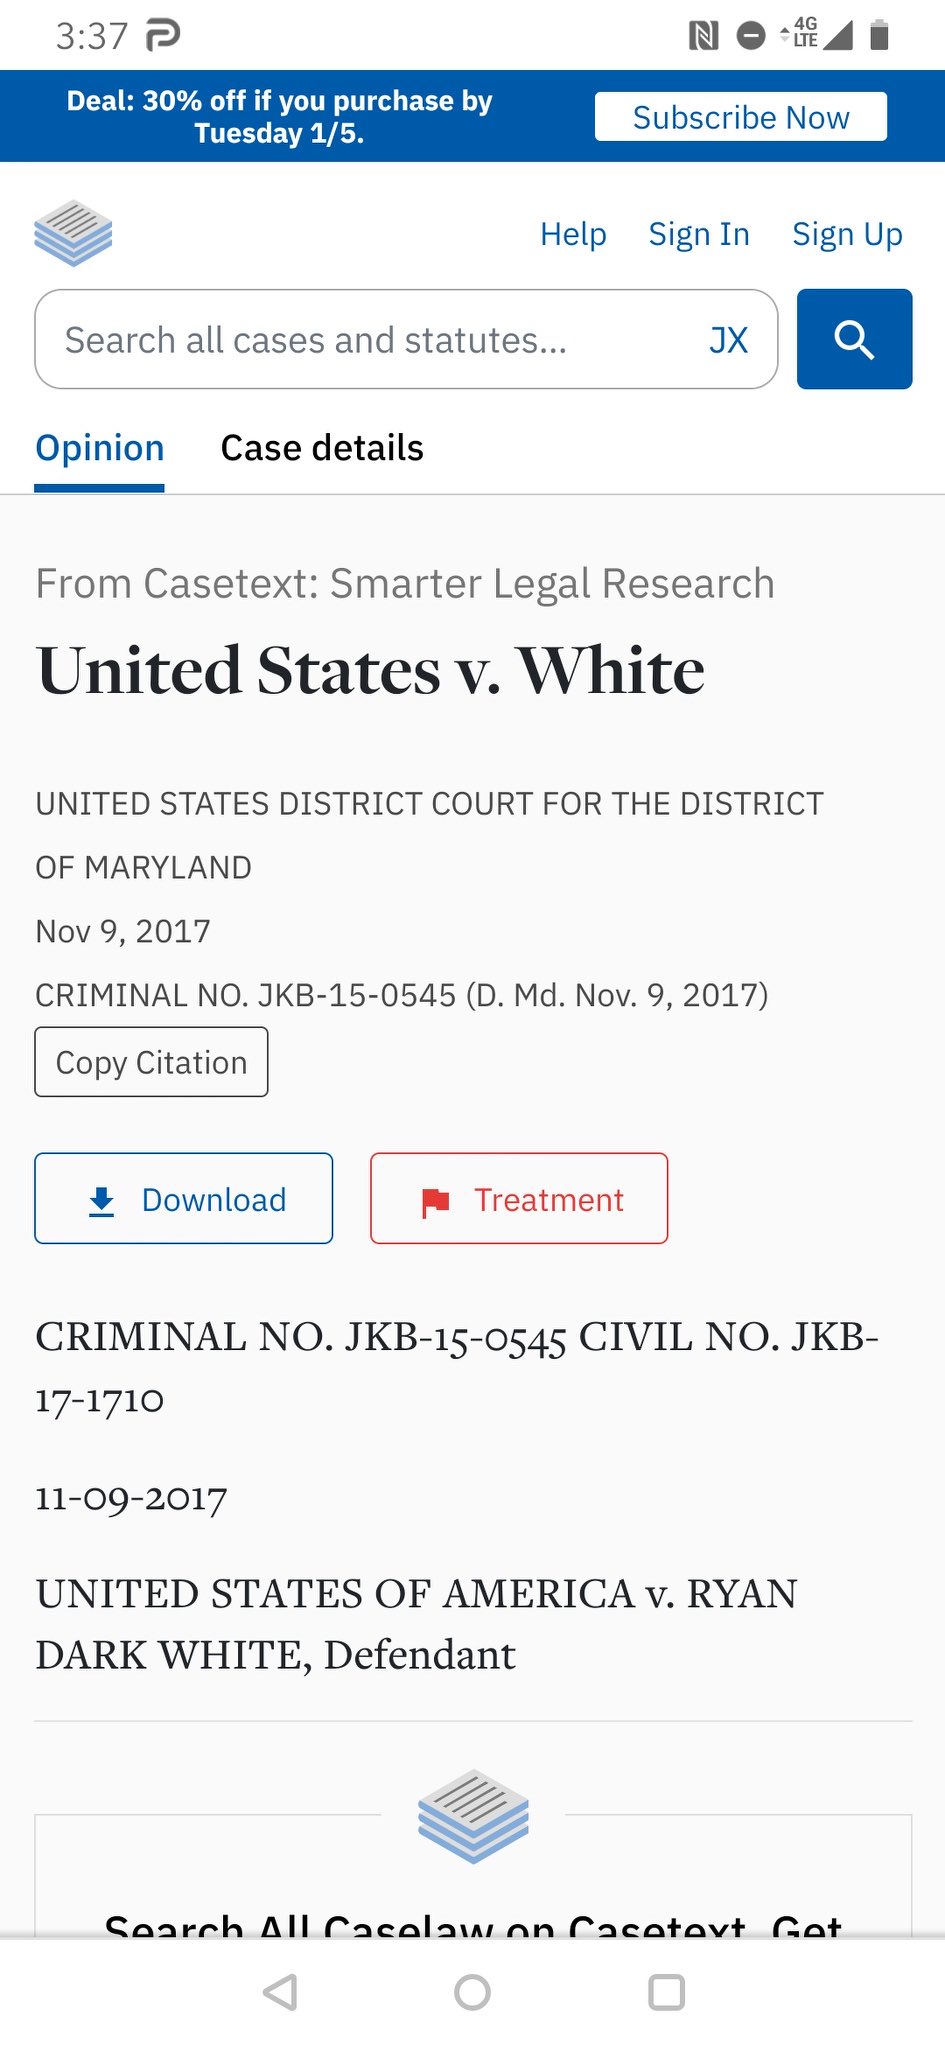Focus the search all cases field

370,340
